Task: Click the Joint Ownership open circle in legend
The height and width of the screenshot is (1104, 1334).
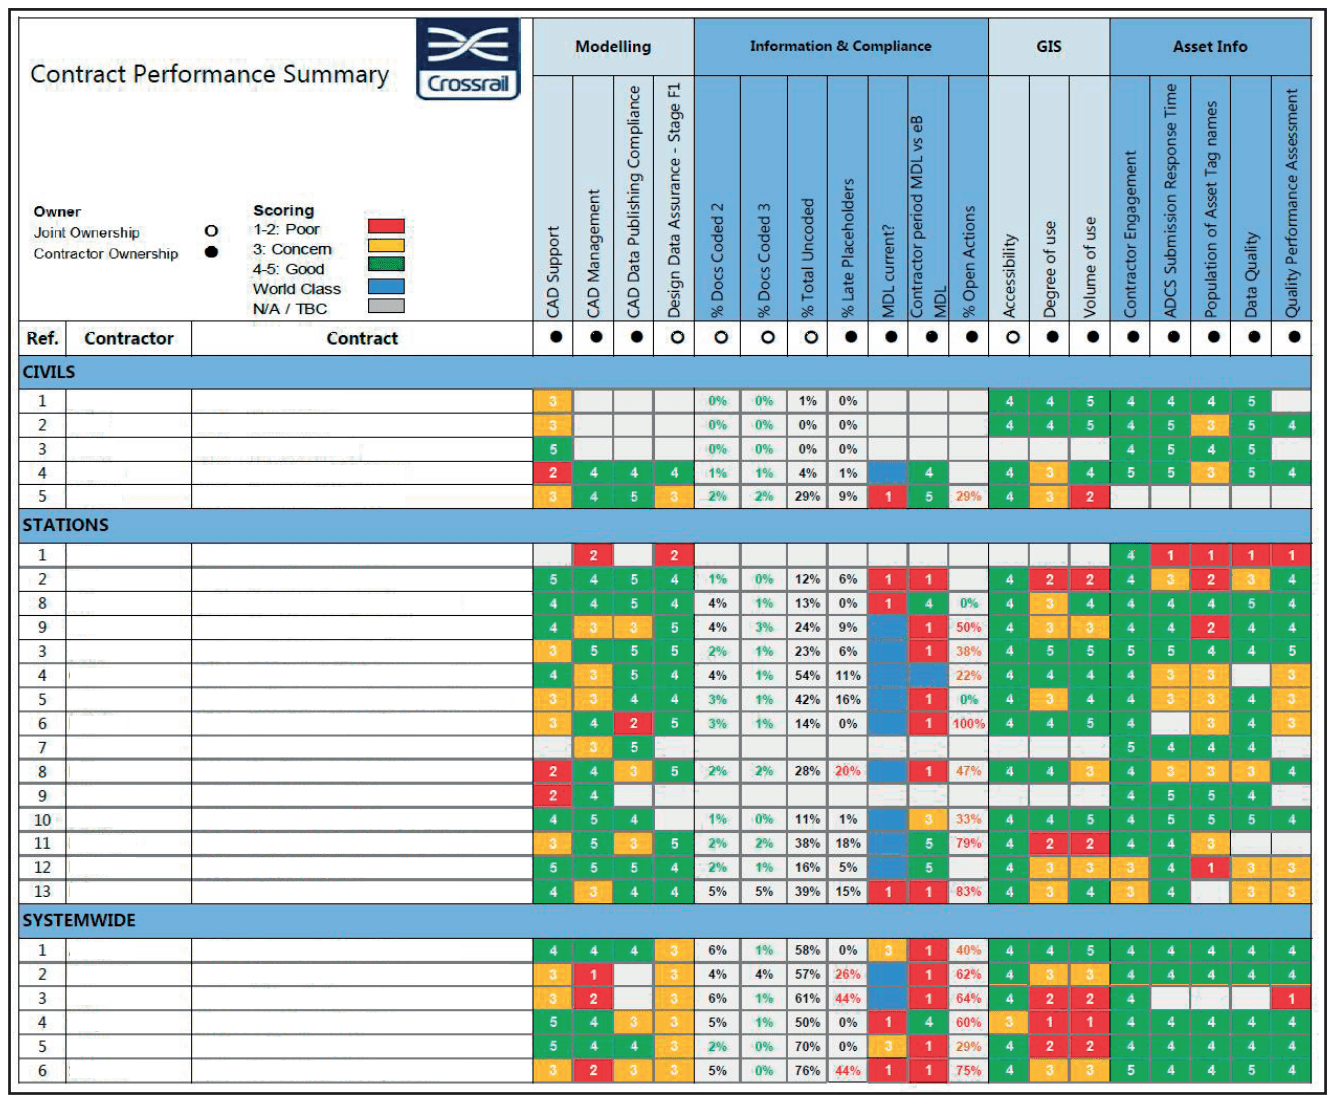Action: click(x=211, y=231)
